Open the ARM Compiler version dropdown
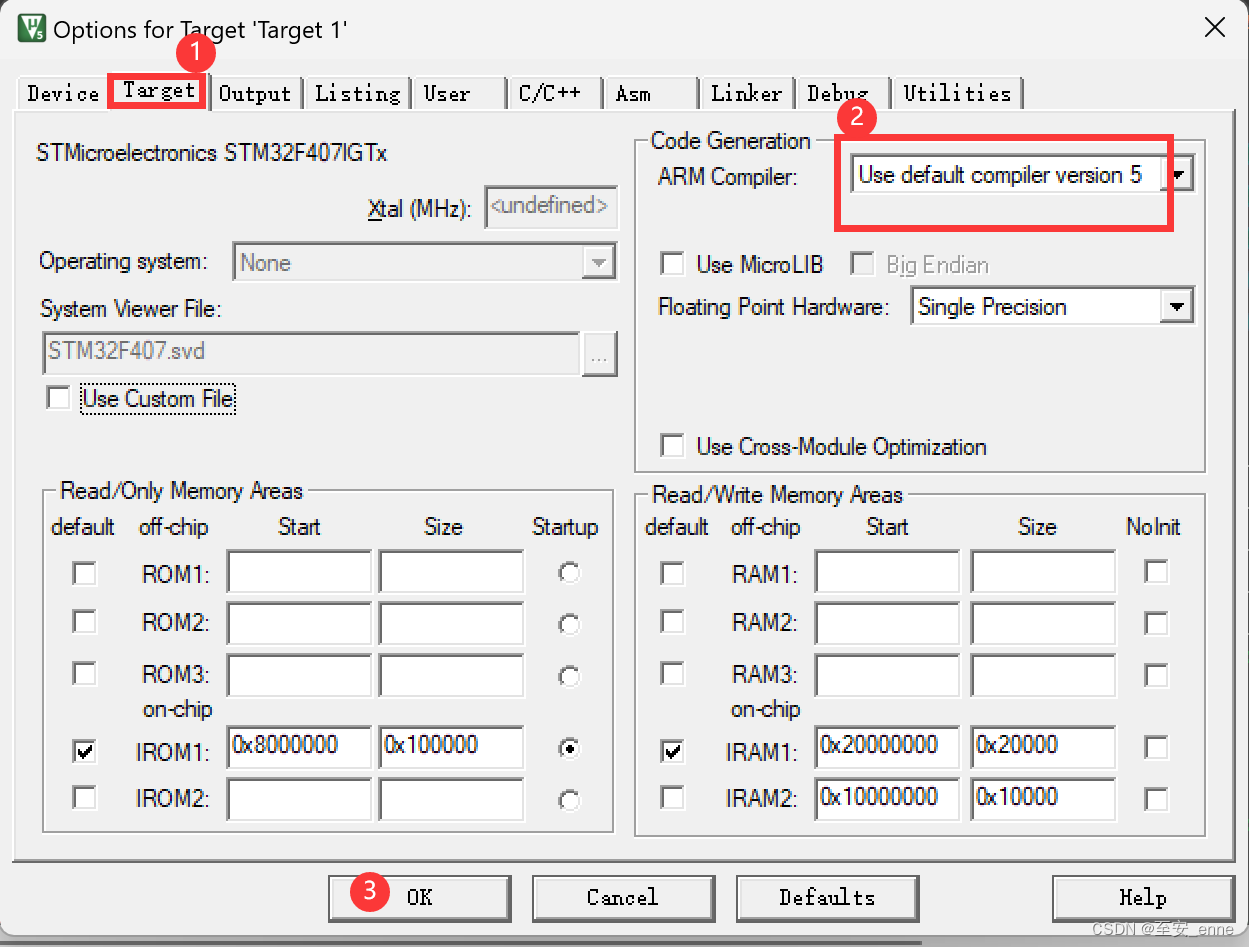The height and width of the screenshot is (947, 1249). [x=1178, y=172]
